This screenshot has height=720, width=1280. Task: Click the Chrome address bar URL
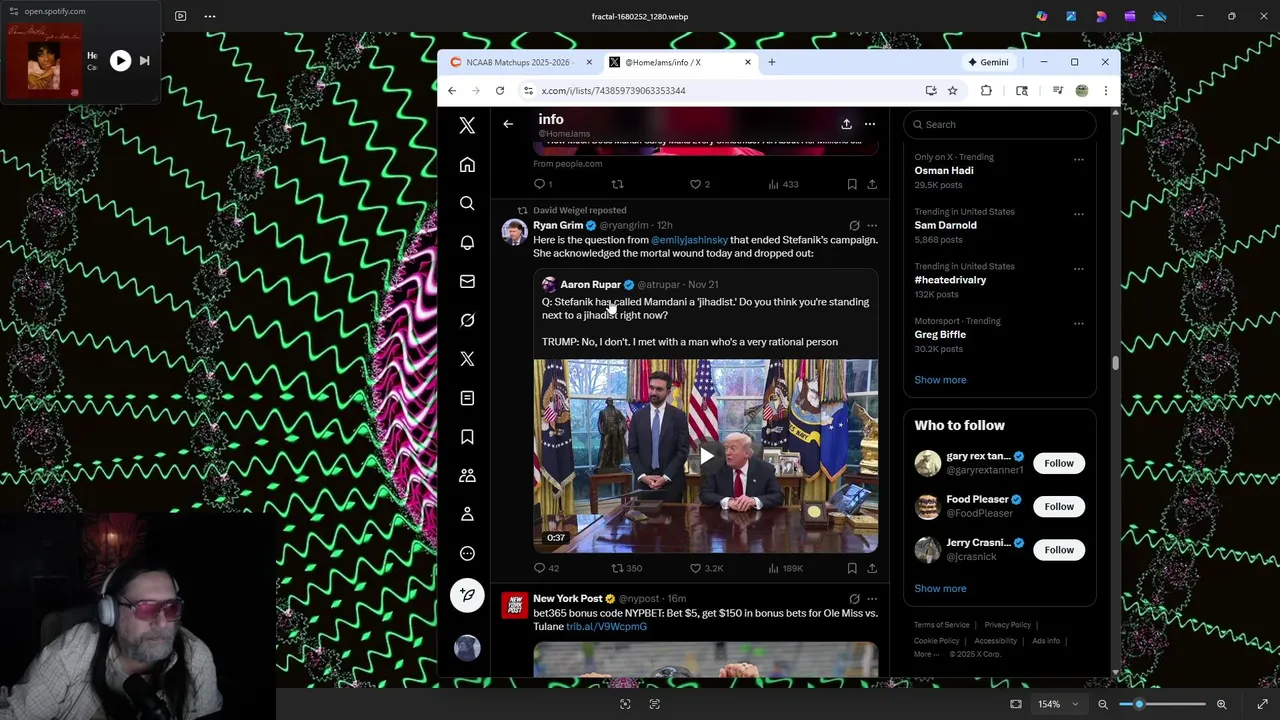613,91
